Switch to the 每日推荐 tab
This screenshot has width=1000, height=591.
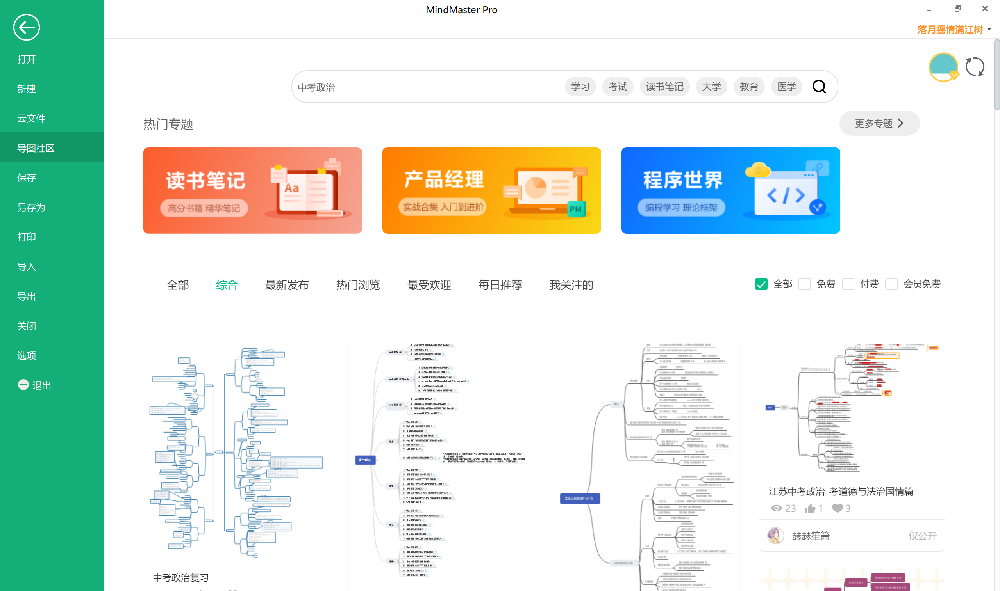500,285
